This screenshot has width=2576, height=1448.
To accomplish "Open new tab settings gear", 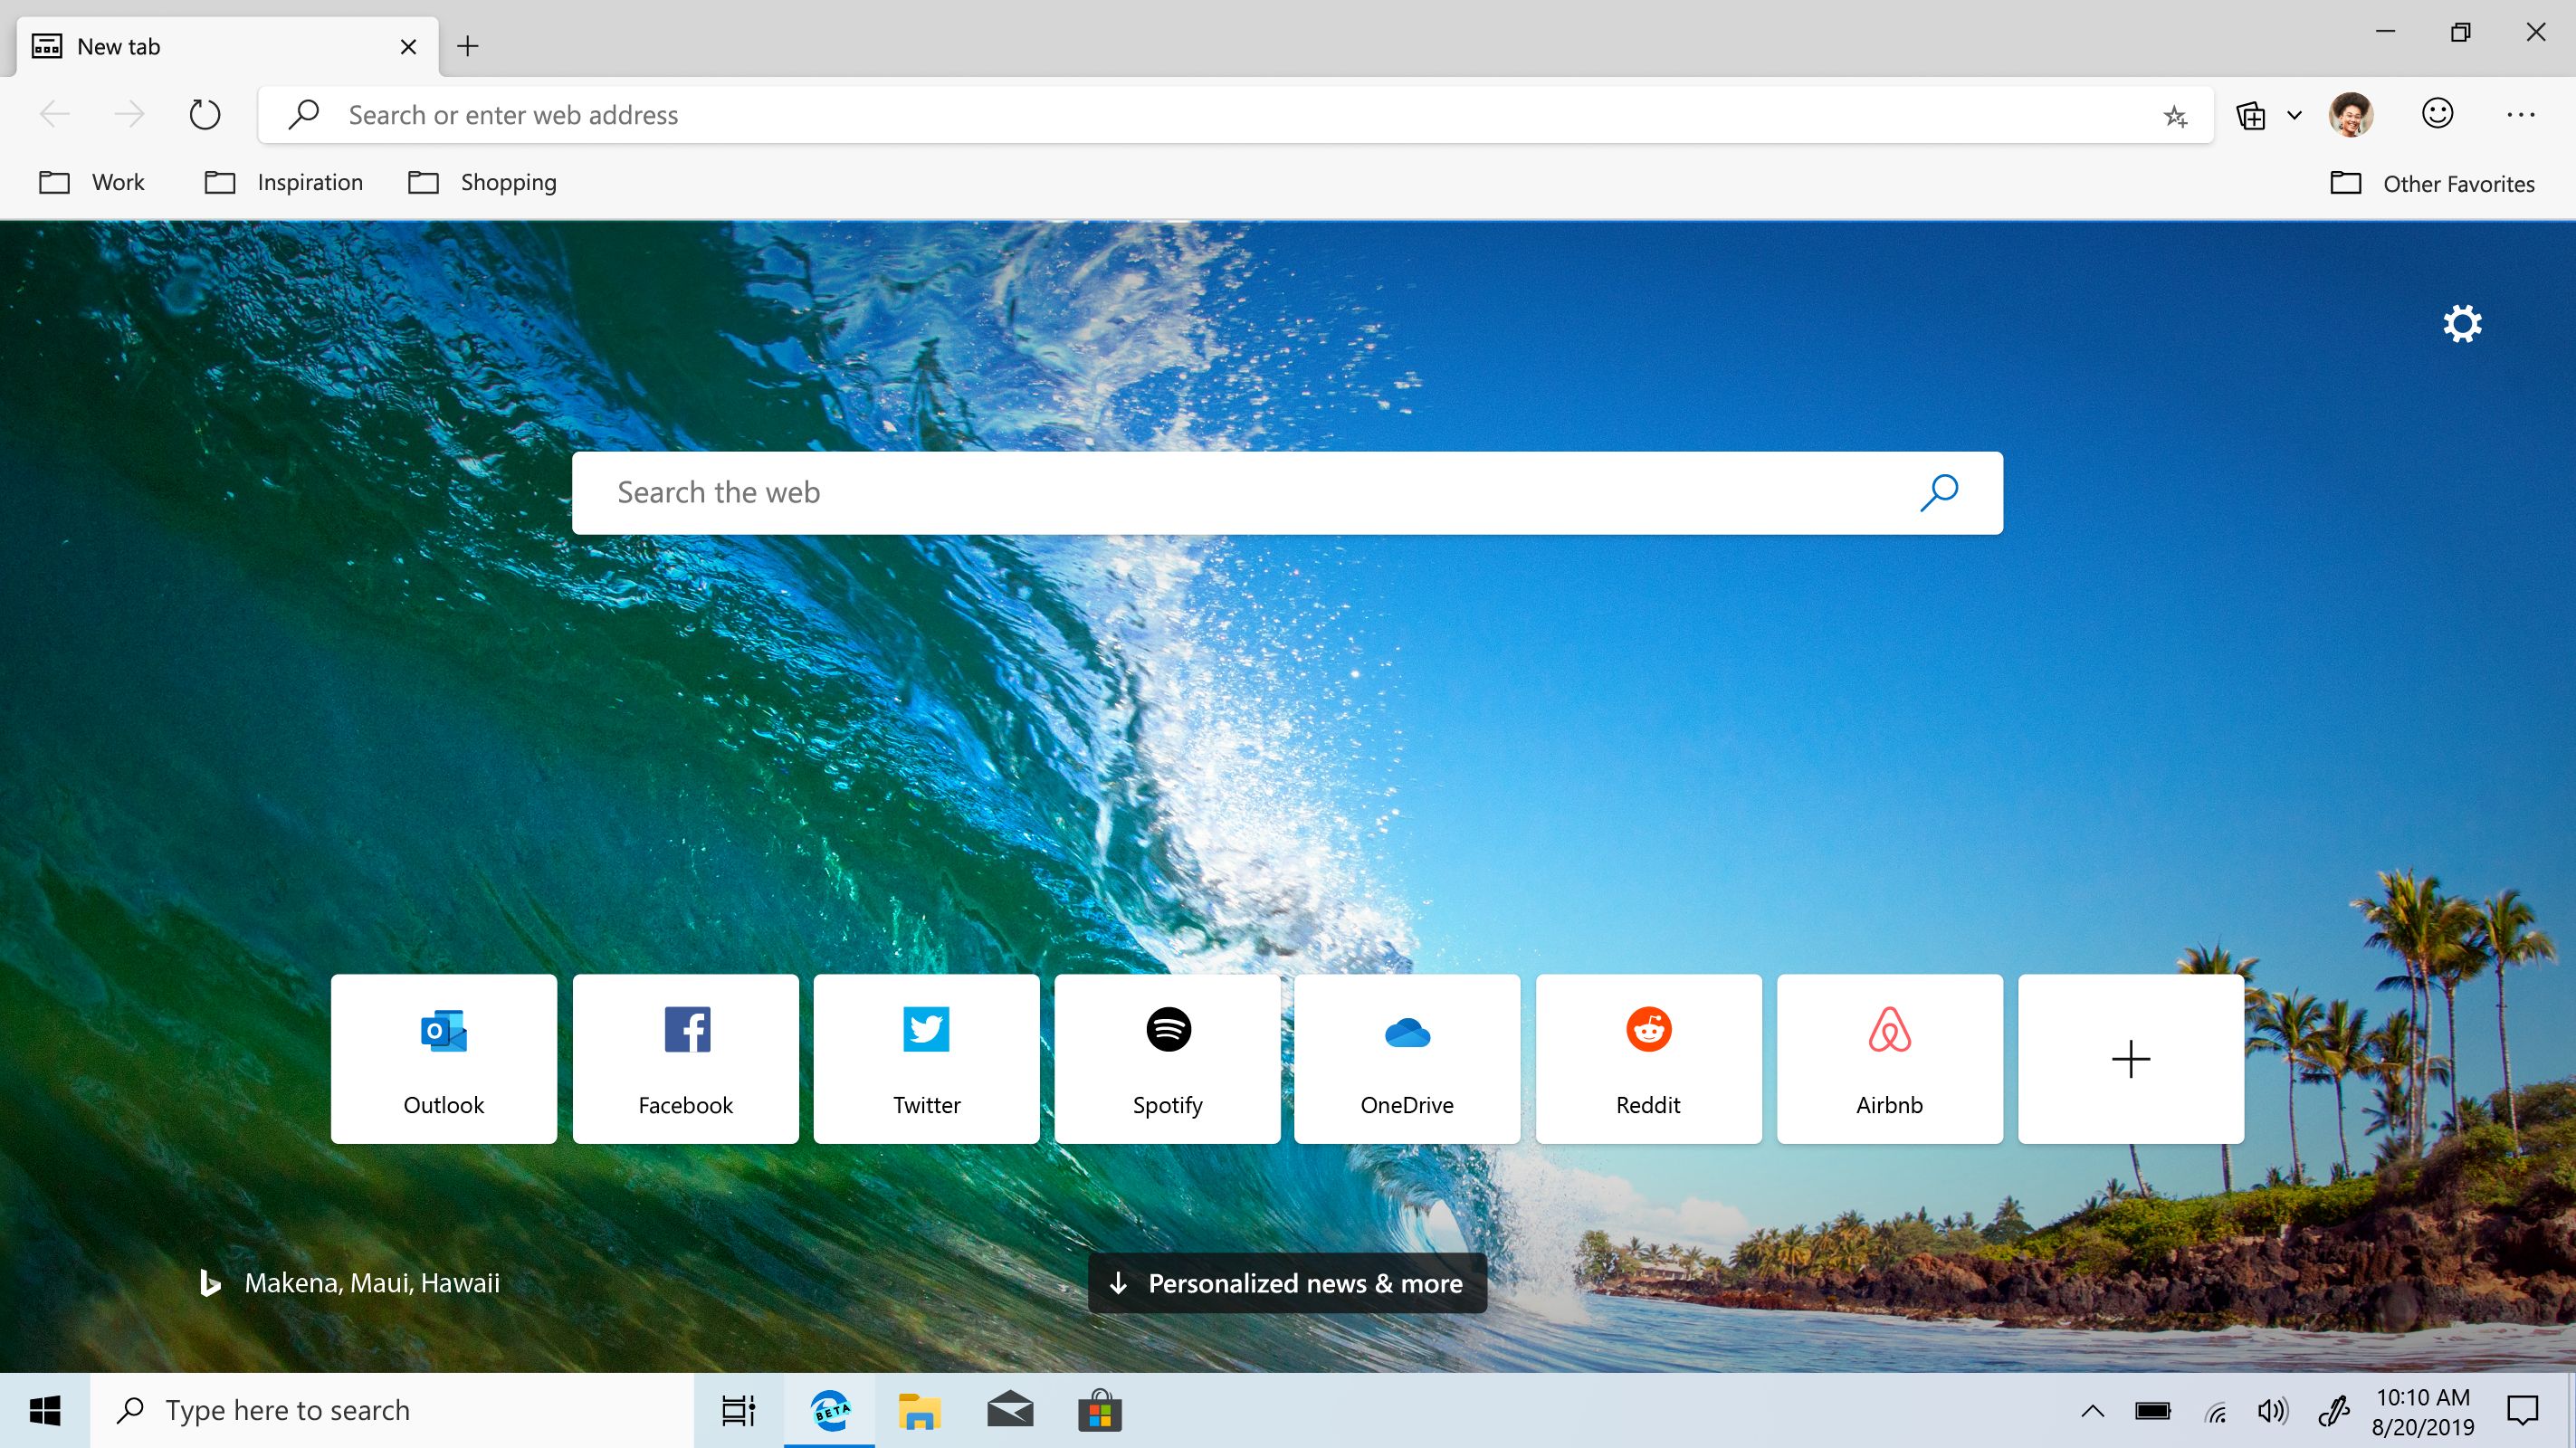I will (x=2461, y=324).
